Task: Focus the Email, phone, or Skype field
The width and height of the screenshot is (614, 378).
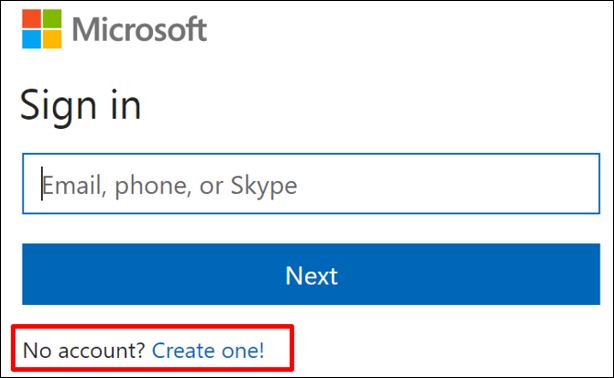Action: click(311, 183)
